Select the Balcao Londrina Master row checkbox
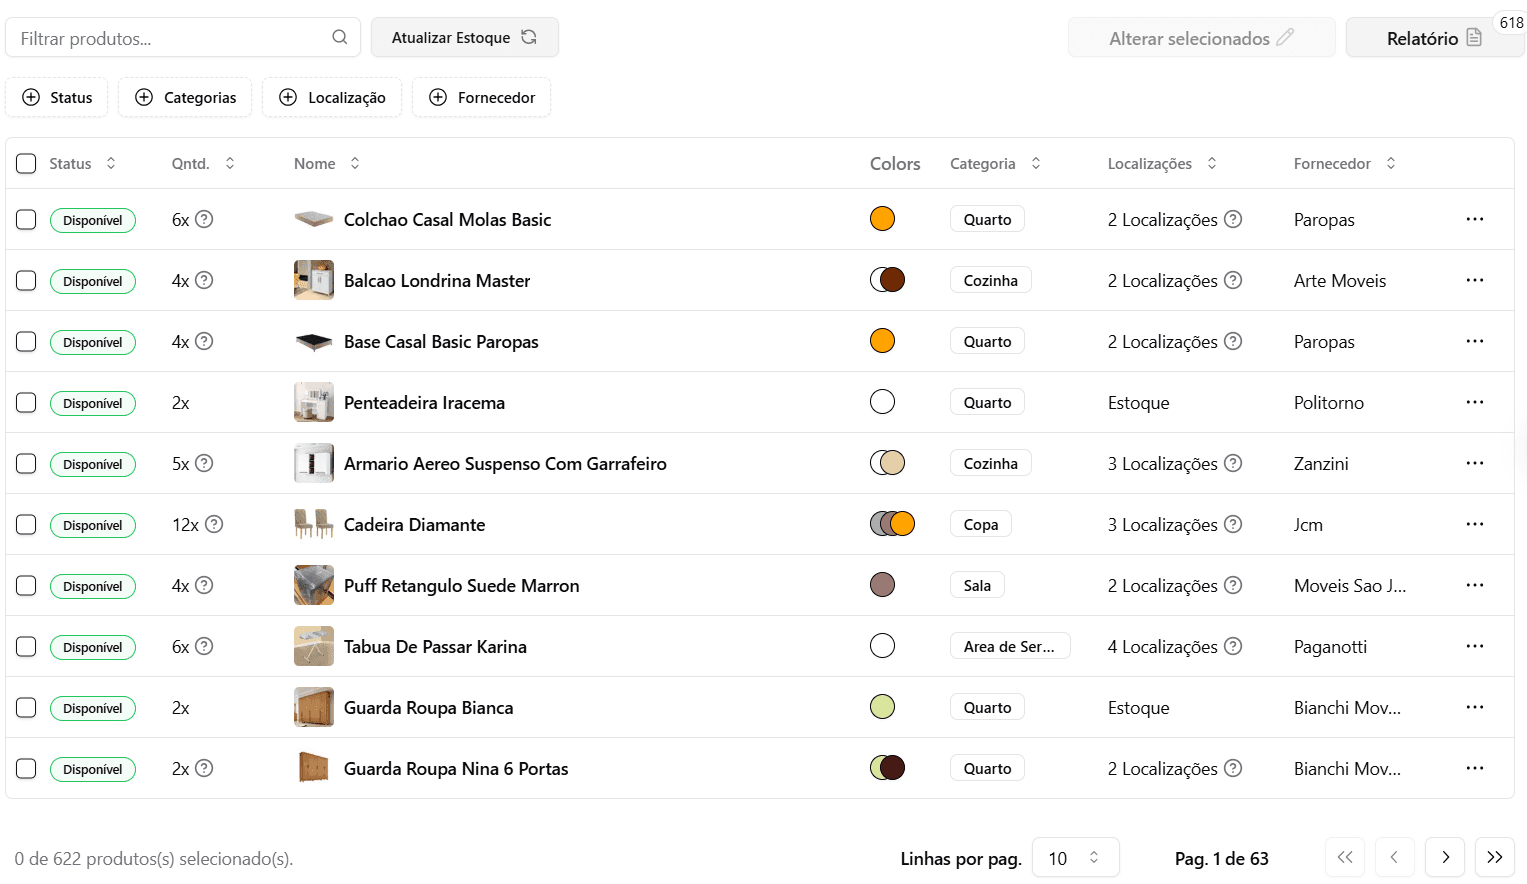Viewport: 1527px width, 884px height. pyautogui.click(x=27, y=280)
